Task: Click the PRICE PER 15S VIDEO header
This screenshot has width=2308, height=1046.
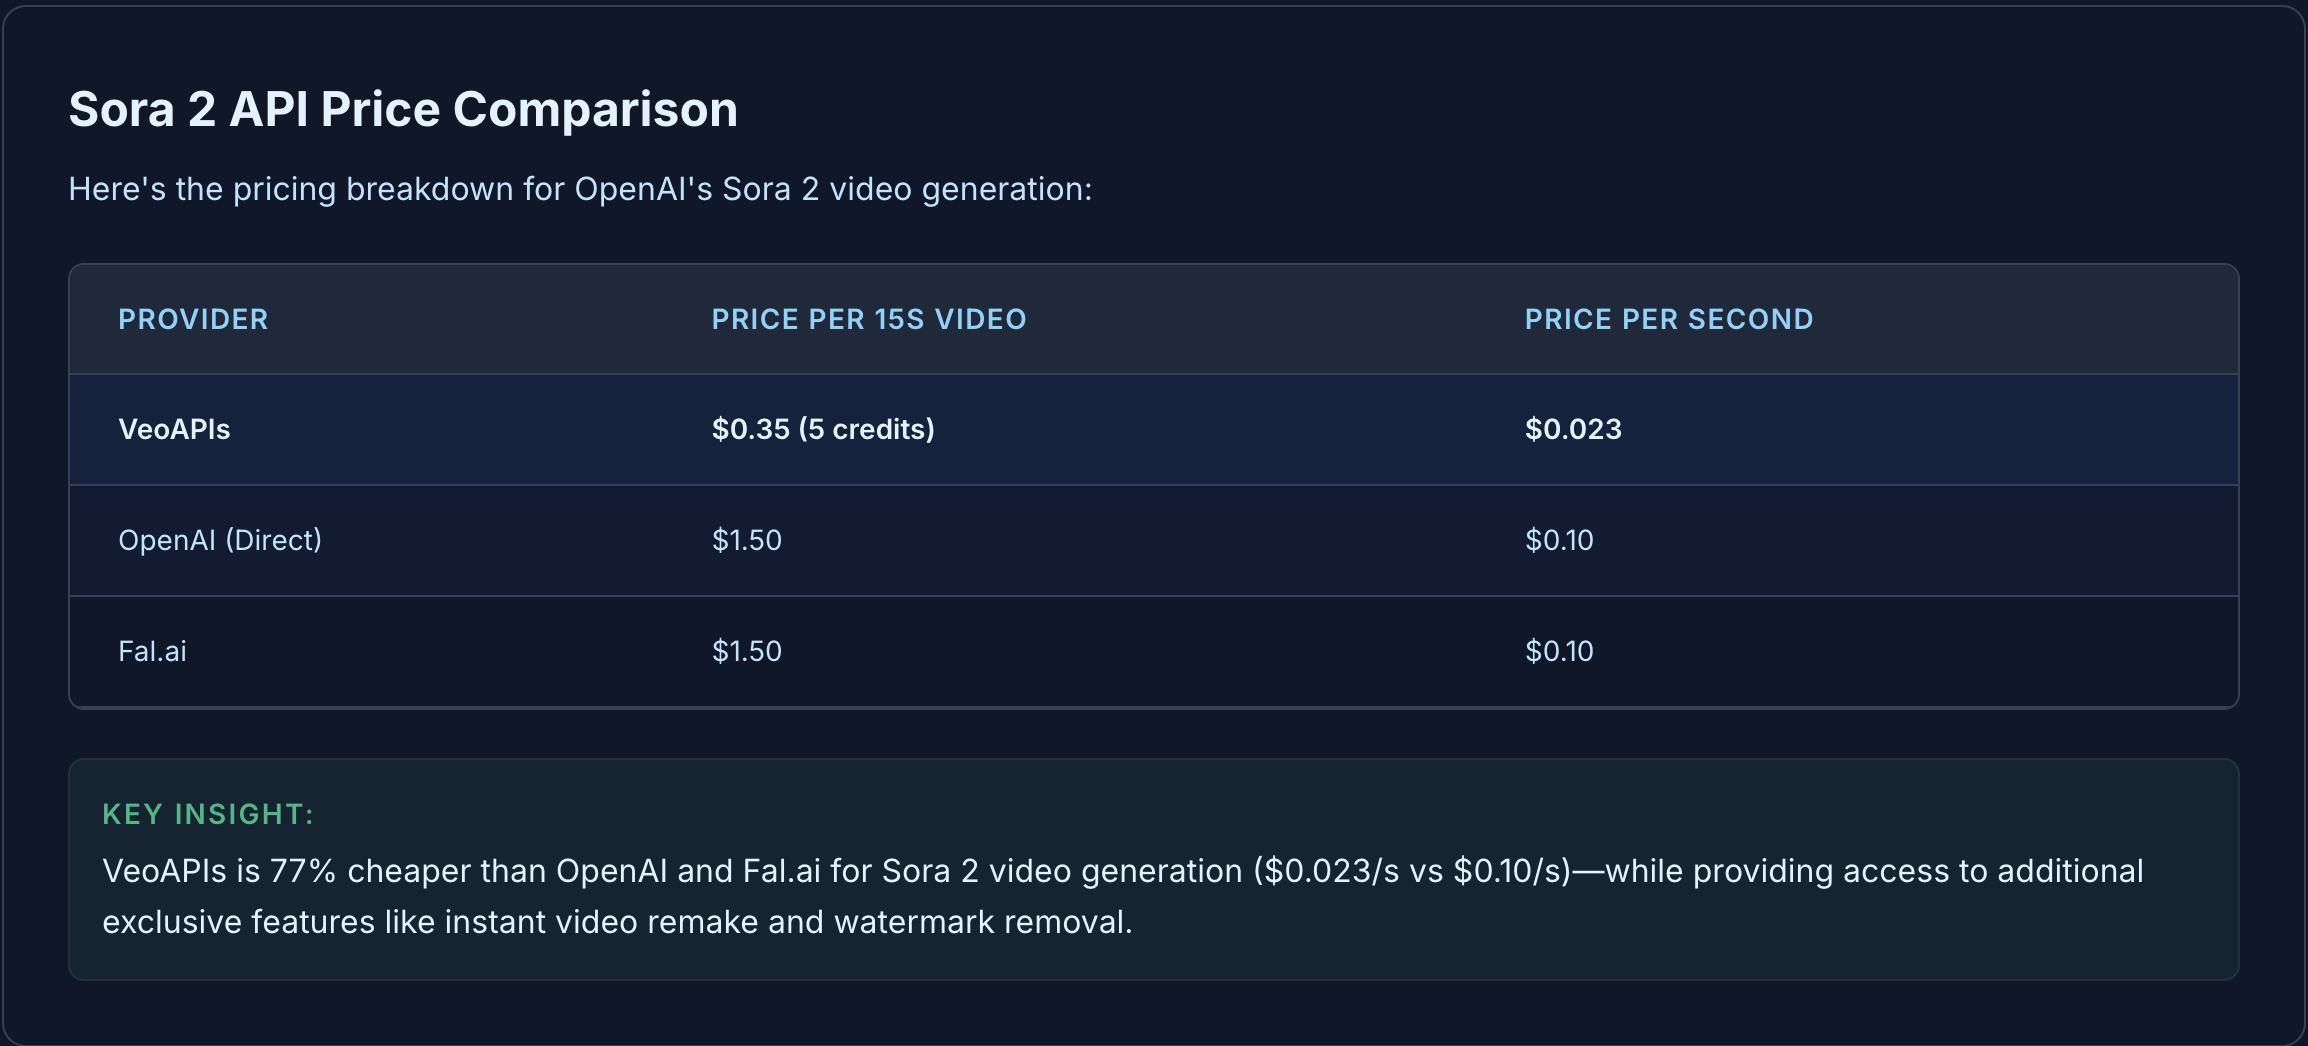Action: (868, 319)
